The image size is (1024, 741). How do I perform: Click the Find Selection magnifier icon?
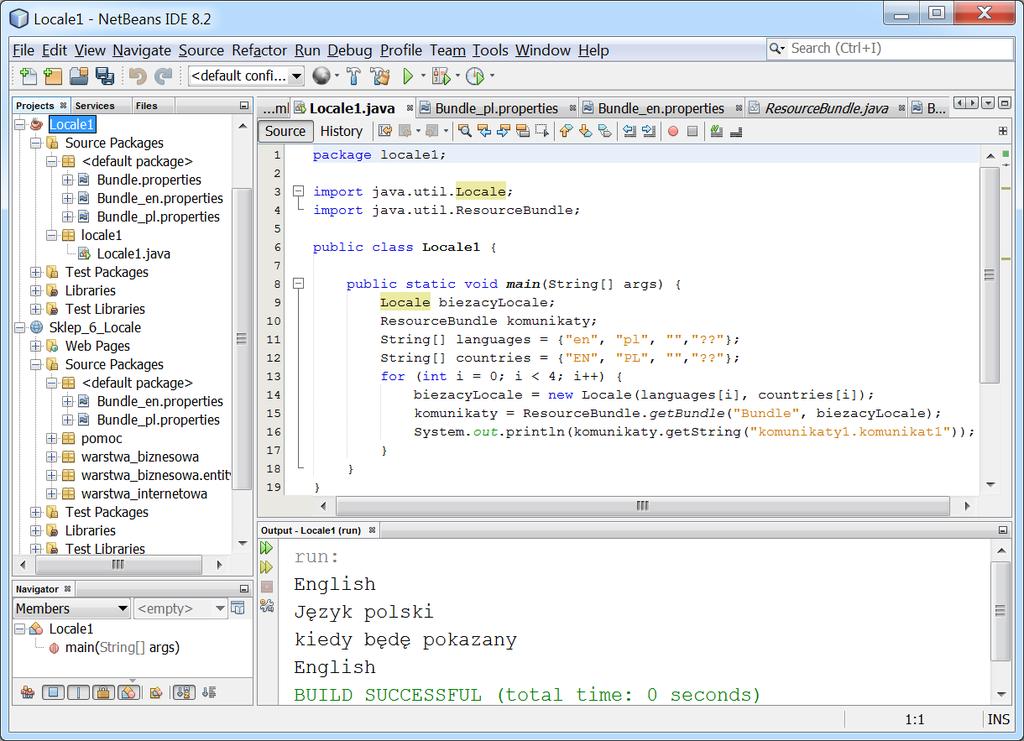[x=464, y=131]
